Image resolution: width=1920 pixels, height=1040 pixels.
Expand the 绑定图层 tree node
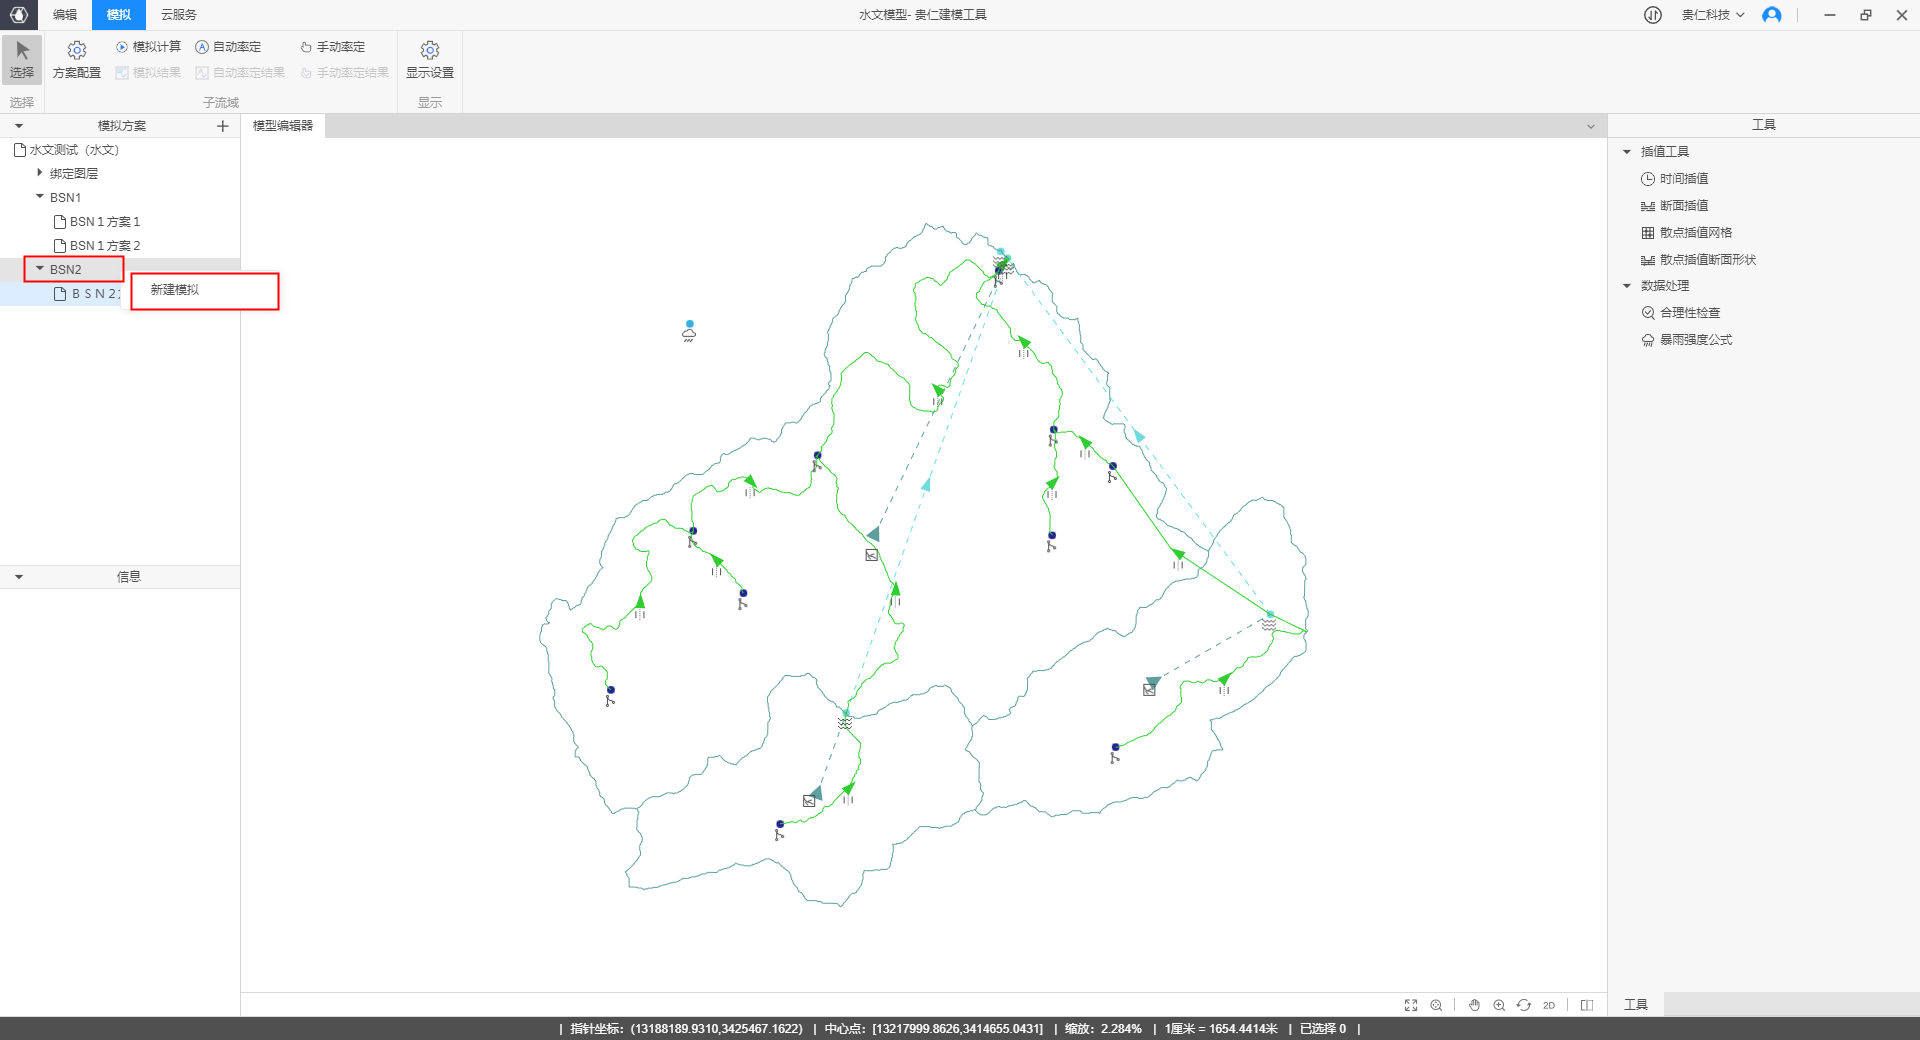40,173
